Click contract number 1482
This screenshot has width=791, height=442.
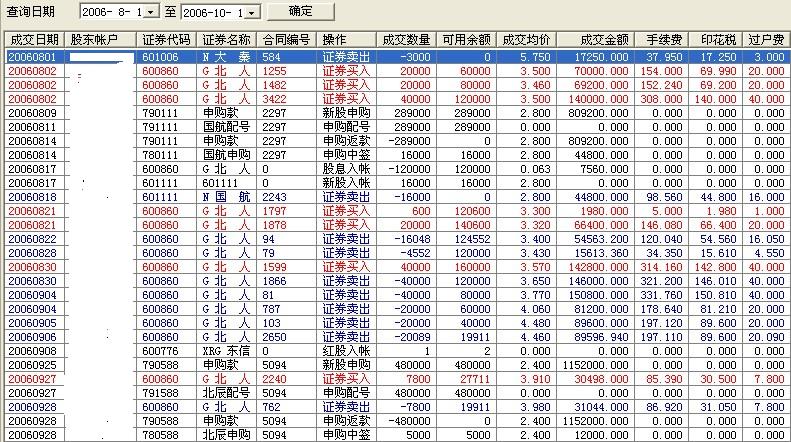(274, 85)
